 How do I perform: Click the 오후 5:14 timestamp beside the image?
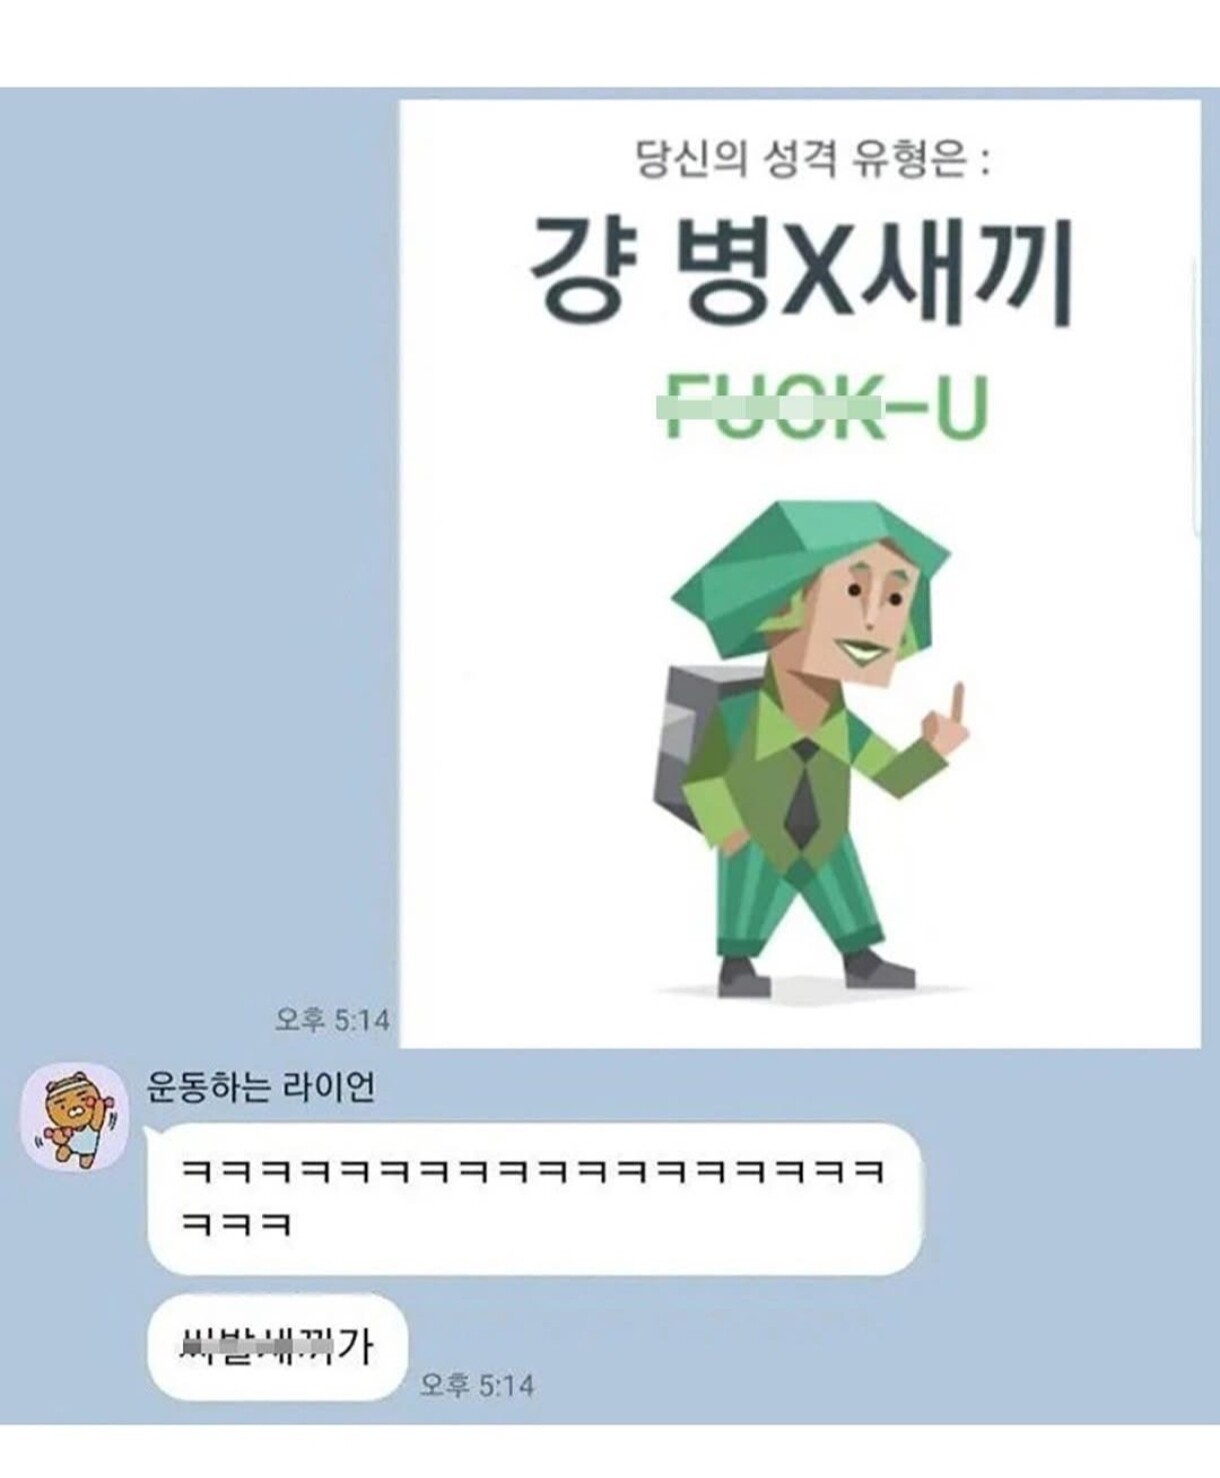(x=332, y=1020)
